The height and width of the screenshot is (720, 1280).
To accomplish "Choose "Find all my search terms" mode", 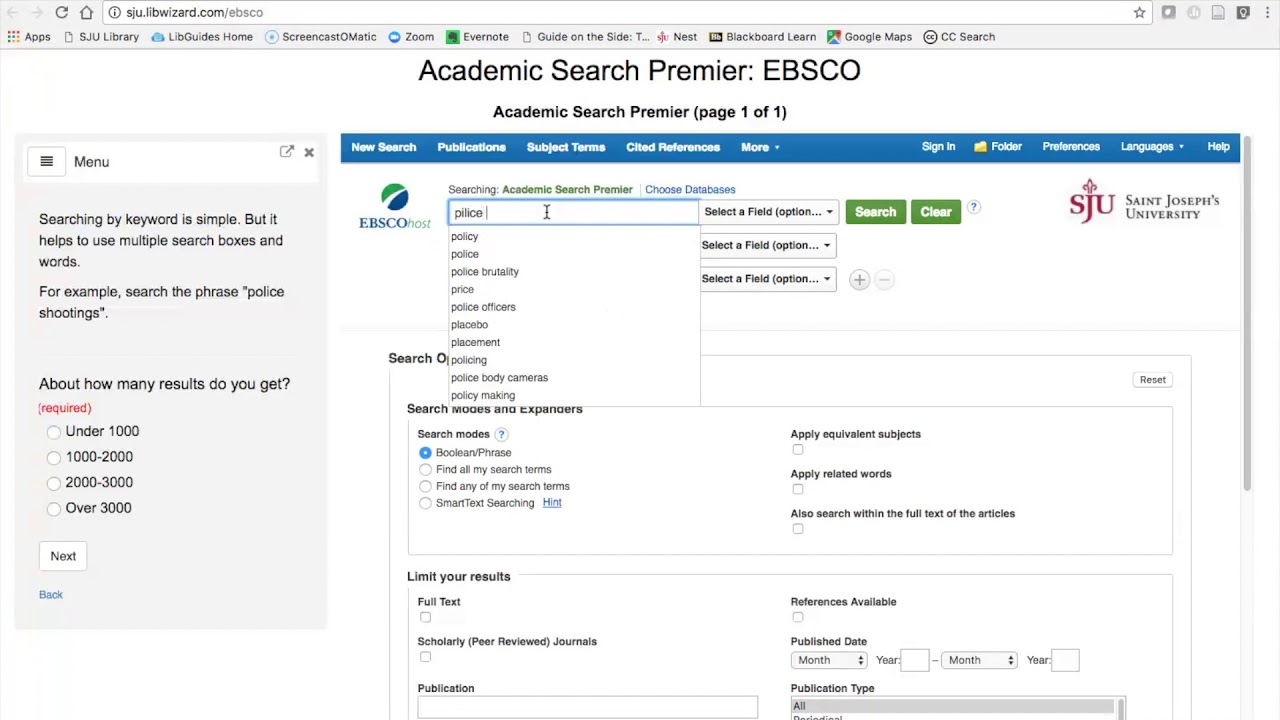I will [x=425, y=469].
